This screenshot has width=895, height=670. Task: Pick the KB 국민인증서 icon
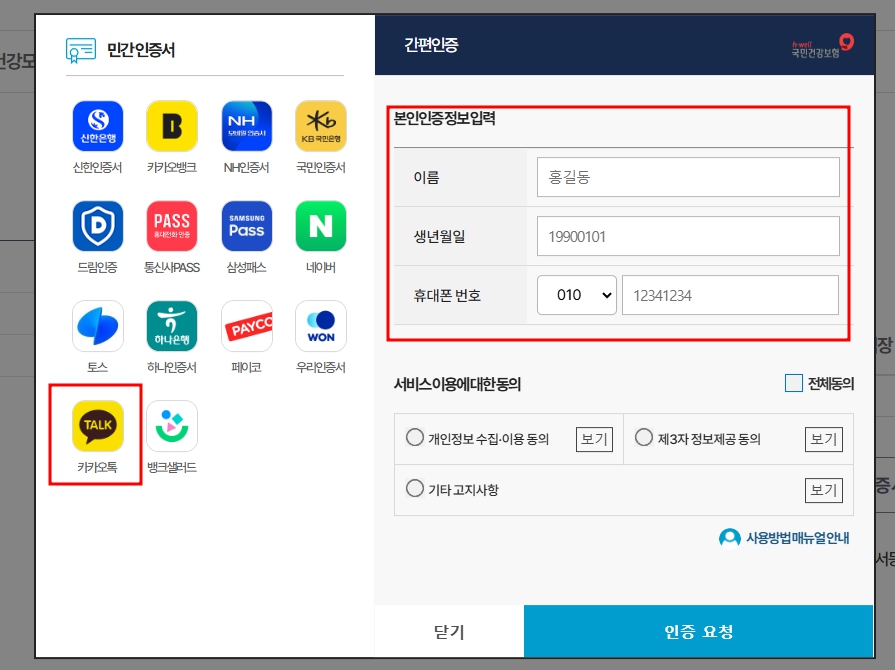pyautogui.click(x=321, y=126)
